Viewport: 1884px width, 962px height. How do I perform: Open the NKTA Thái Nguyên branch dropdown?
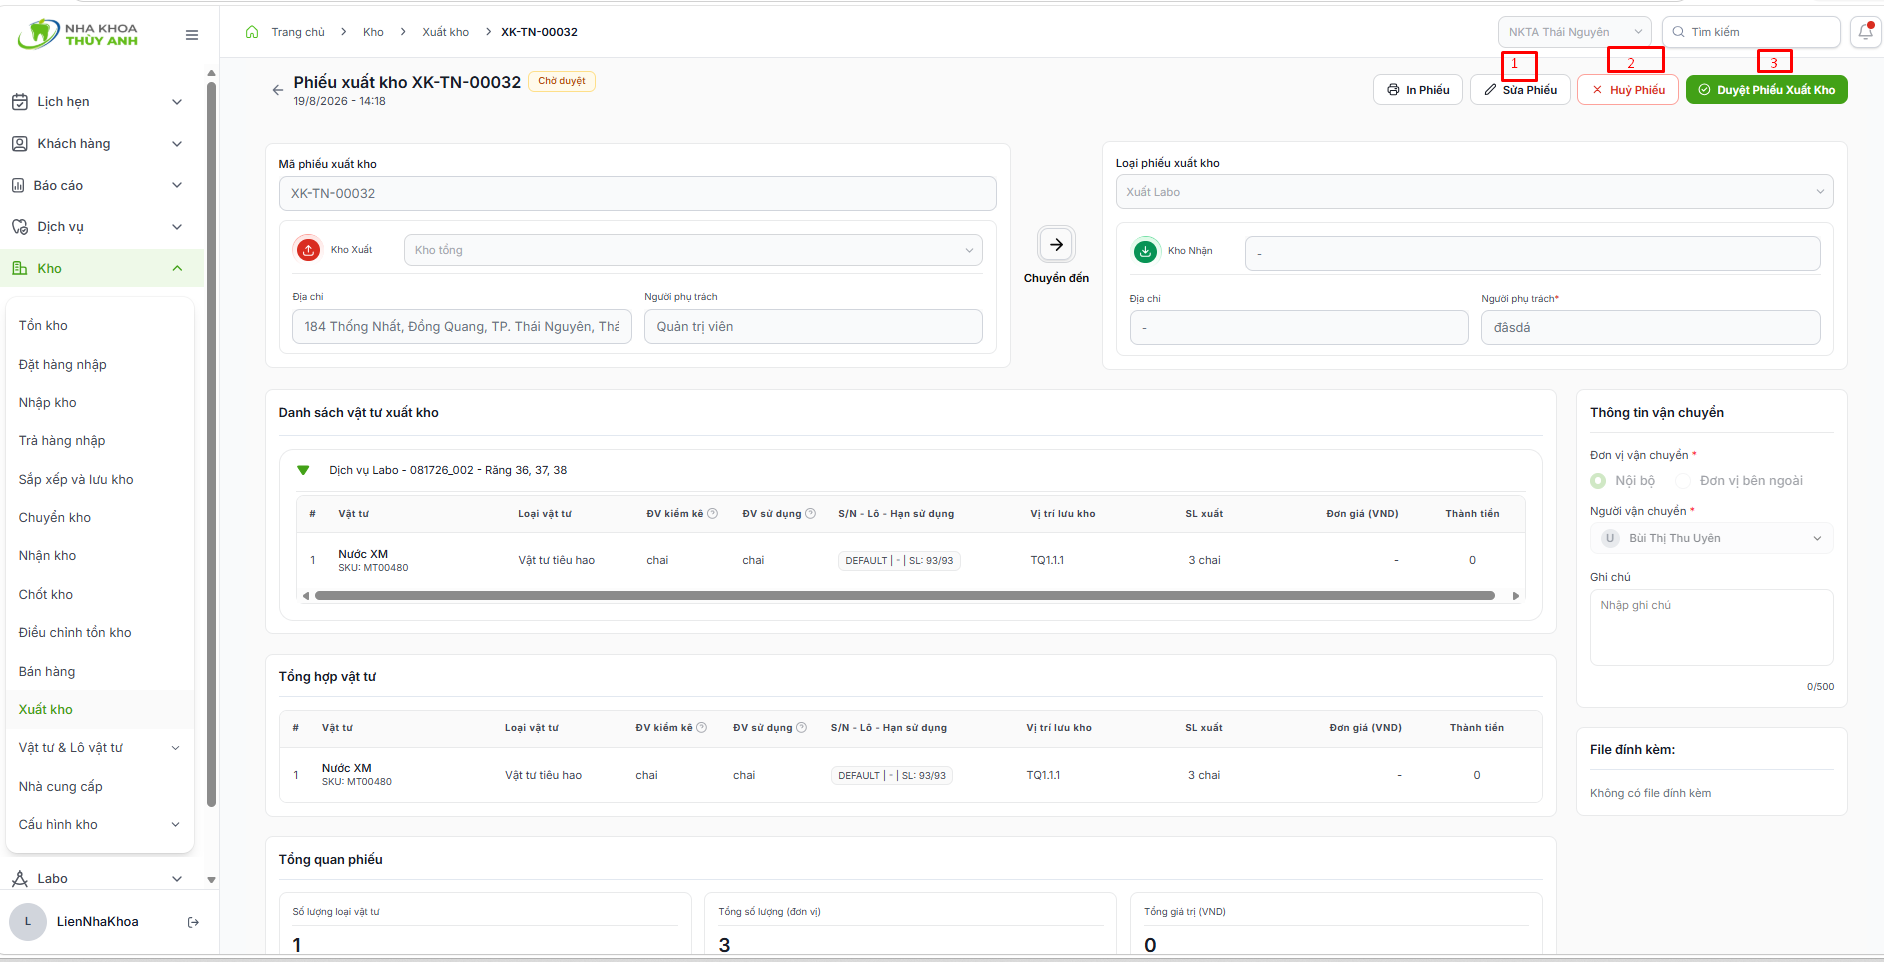click(x=1574, y=32)
